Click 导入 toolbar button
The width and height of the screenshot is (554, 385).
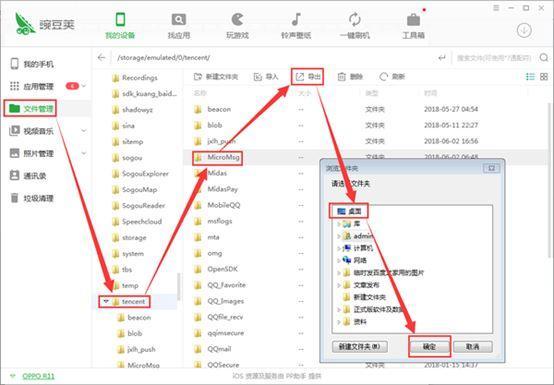[266, 77]
